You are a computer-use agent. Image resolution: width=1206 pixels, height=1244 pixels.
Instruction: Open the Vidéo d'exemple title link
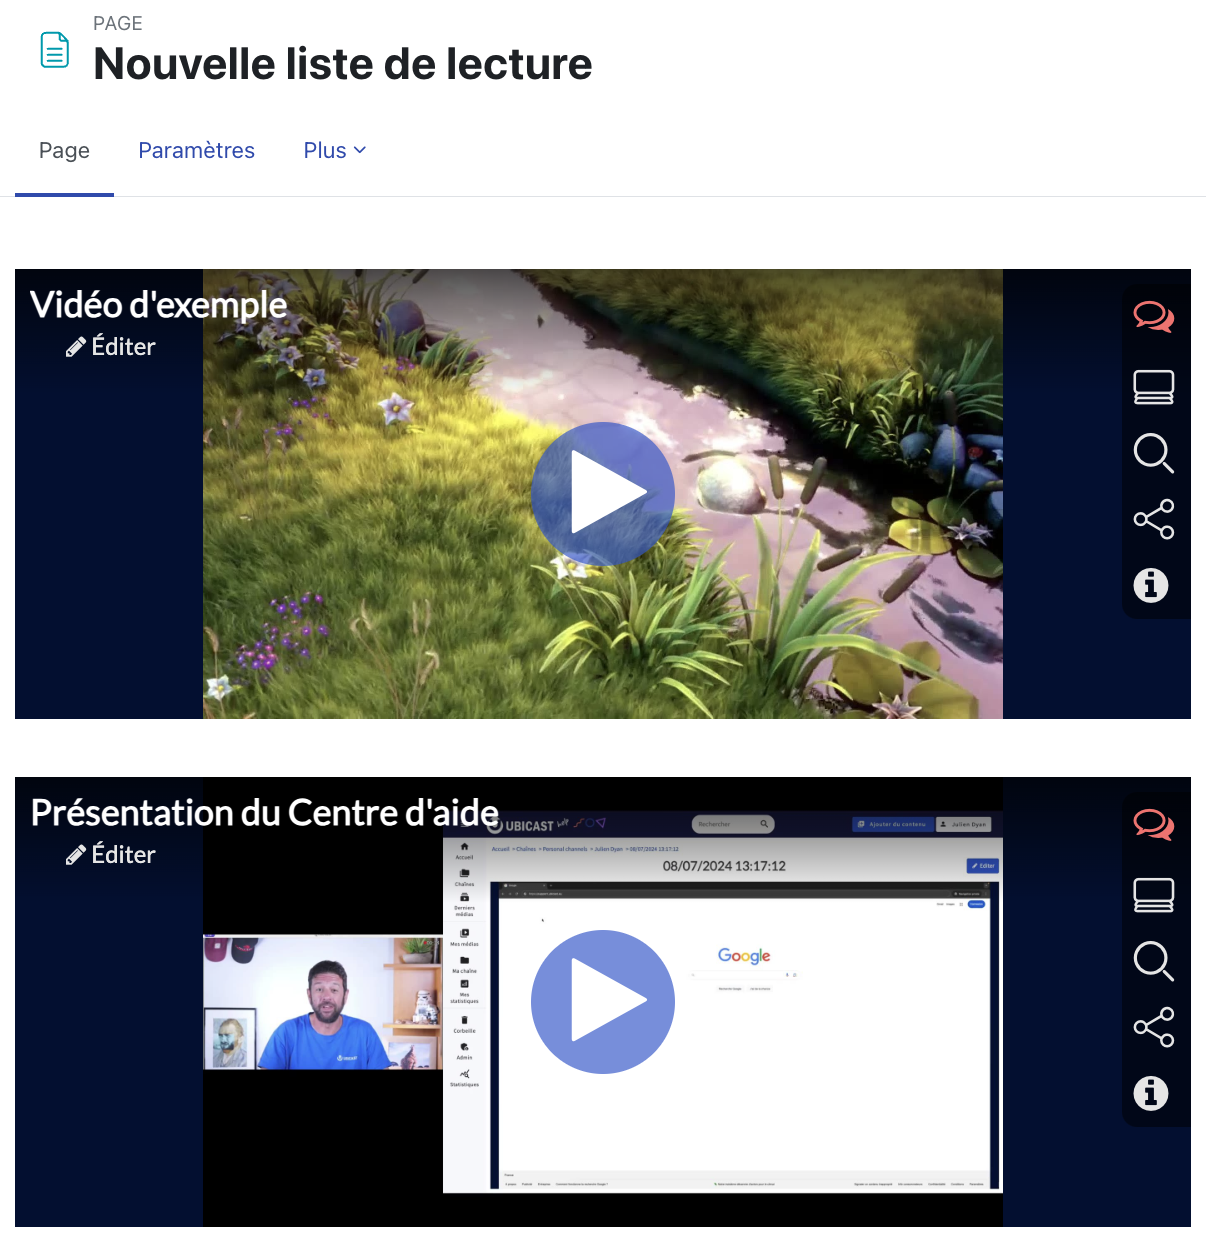pos(159,305)
